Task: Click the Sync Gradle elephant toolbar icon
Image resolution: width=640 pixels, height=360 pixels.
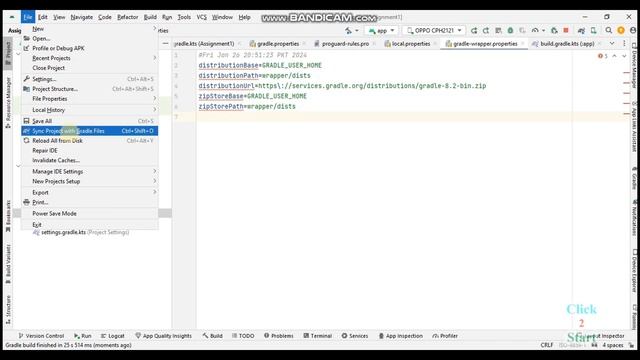Action: [581, 31]
